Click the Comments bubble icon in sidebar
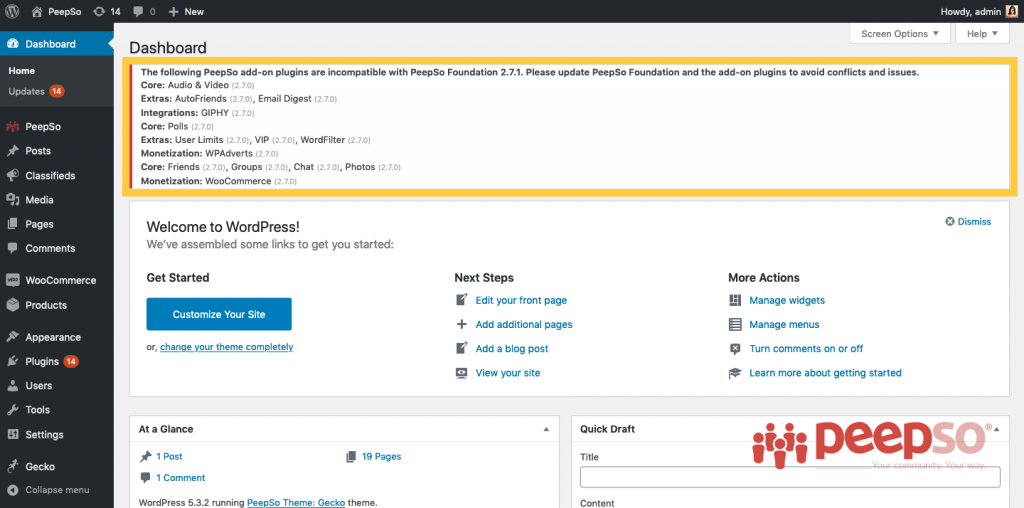Viewport: 1024px width, 508px height. click(12, 248)
